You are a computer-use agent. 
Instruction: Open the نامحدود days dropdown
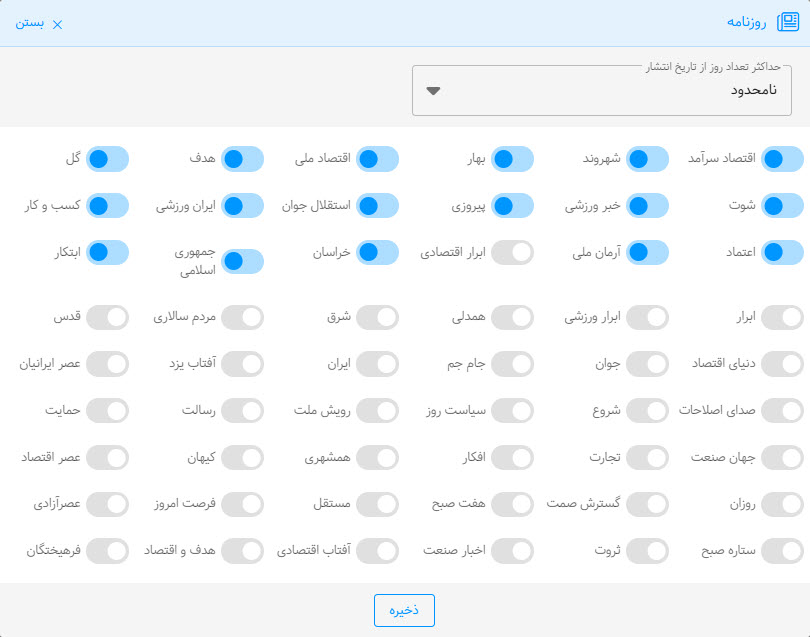point(602,91)
